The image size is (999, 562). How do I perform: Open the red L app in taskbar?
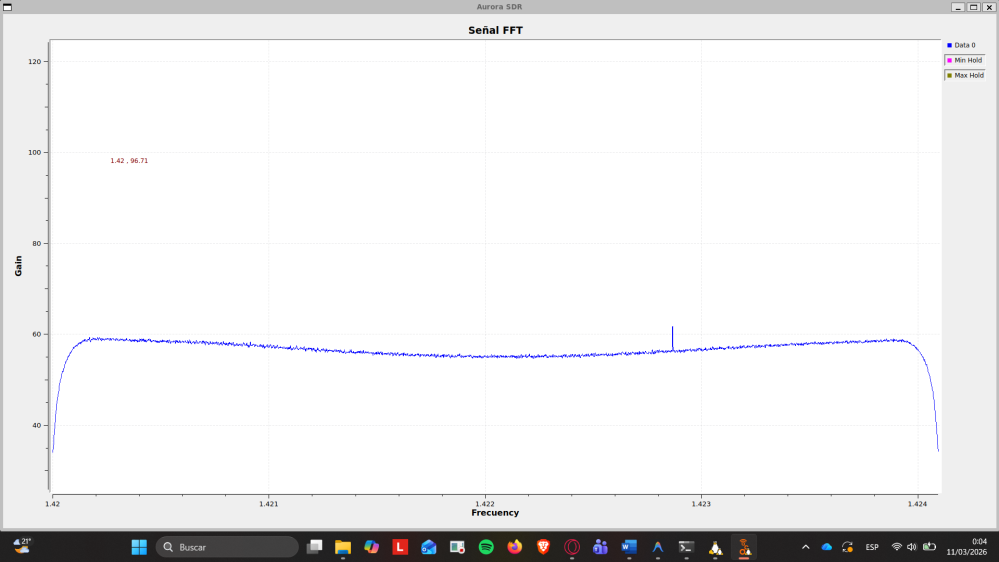[x=400, y=547]
